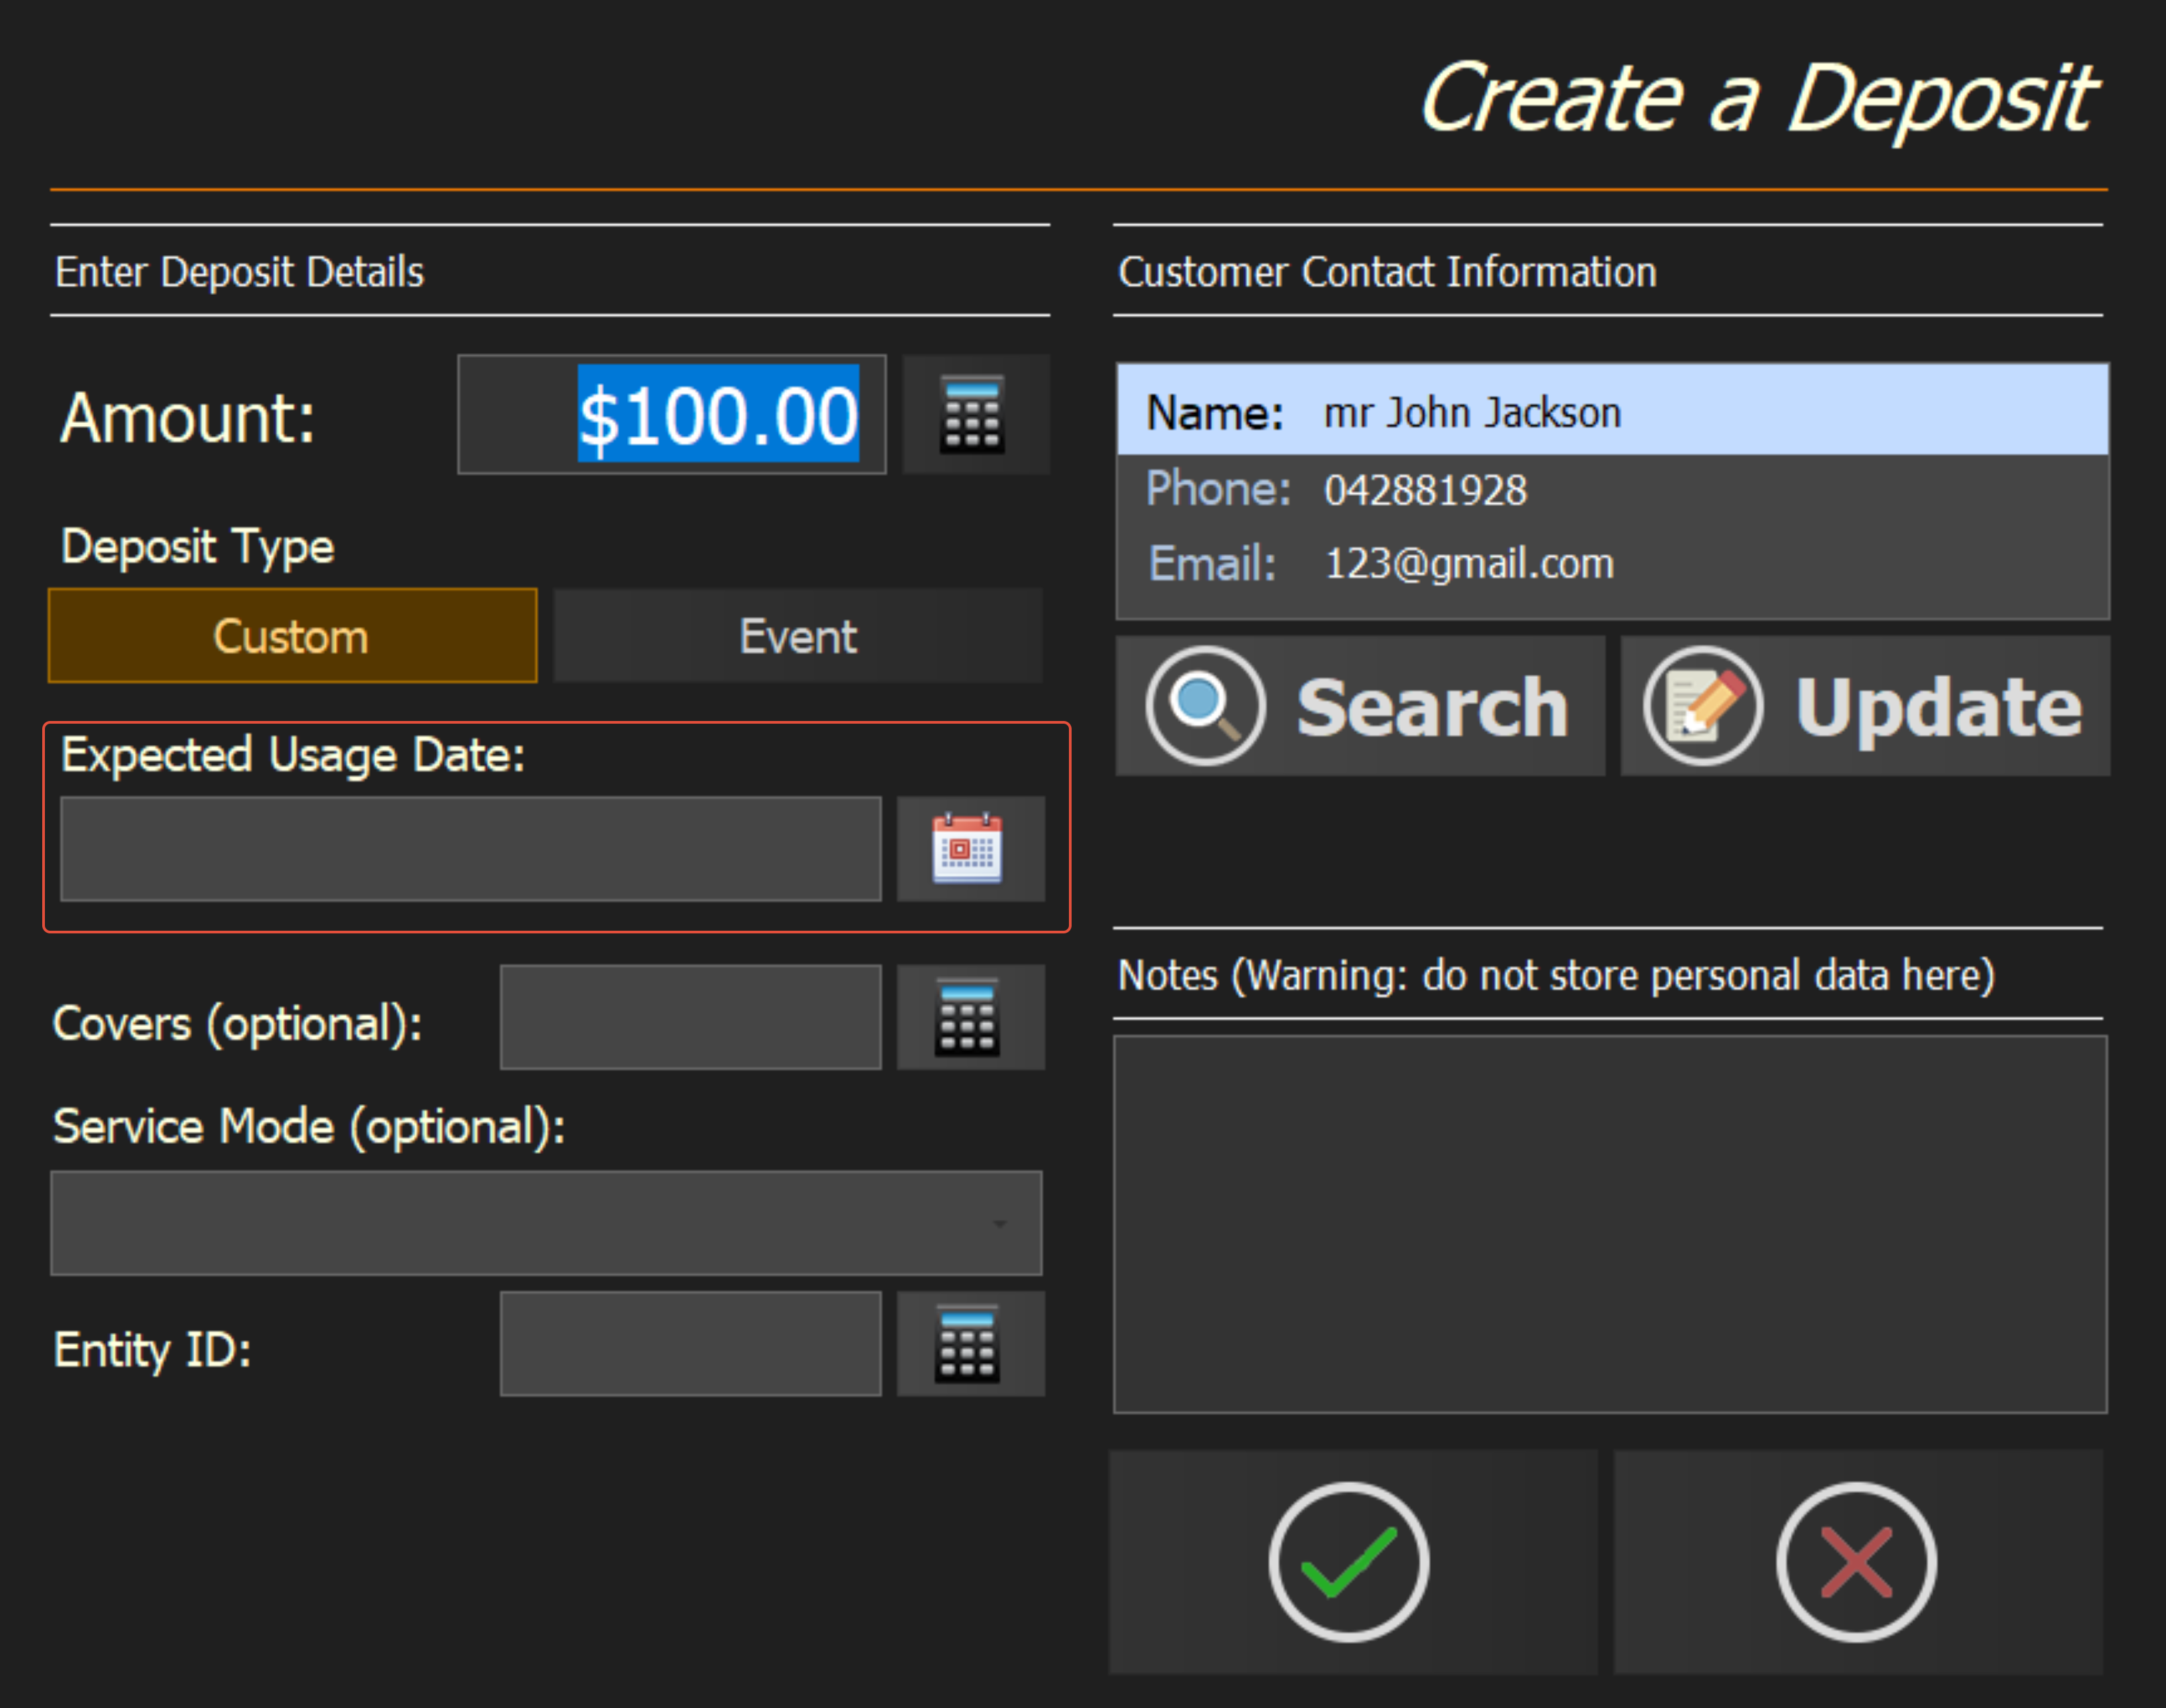This screenshot has width=2166, height=1708.
Task: Select the Name row mr John Jackson
Action: [1611, 411]
